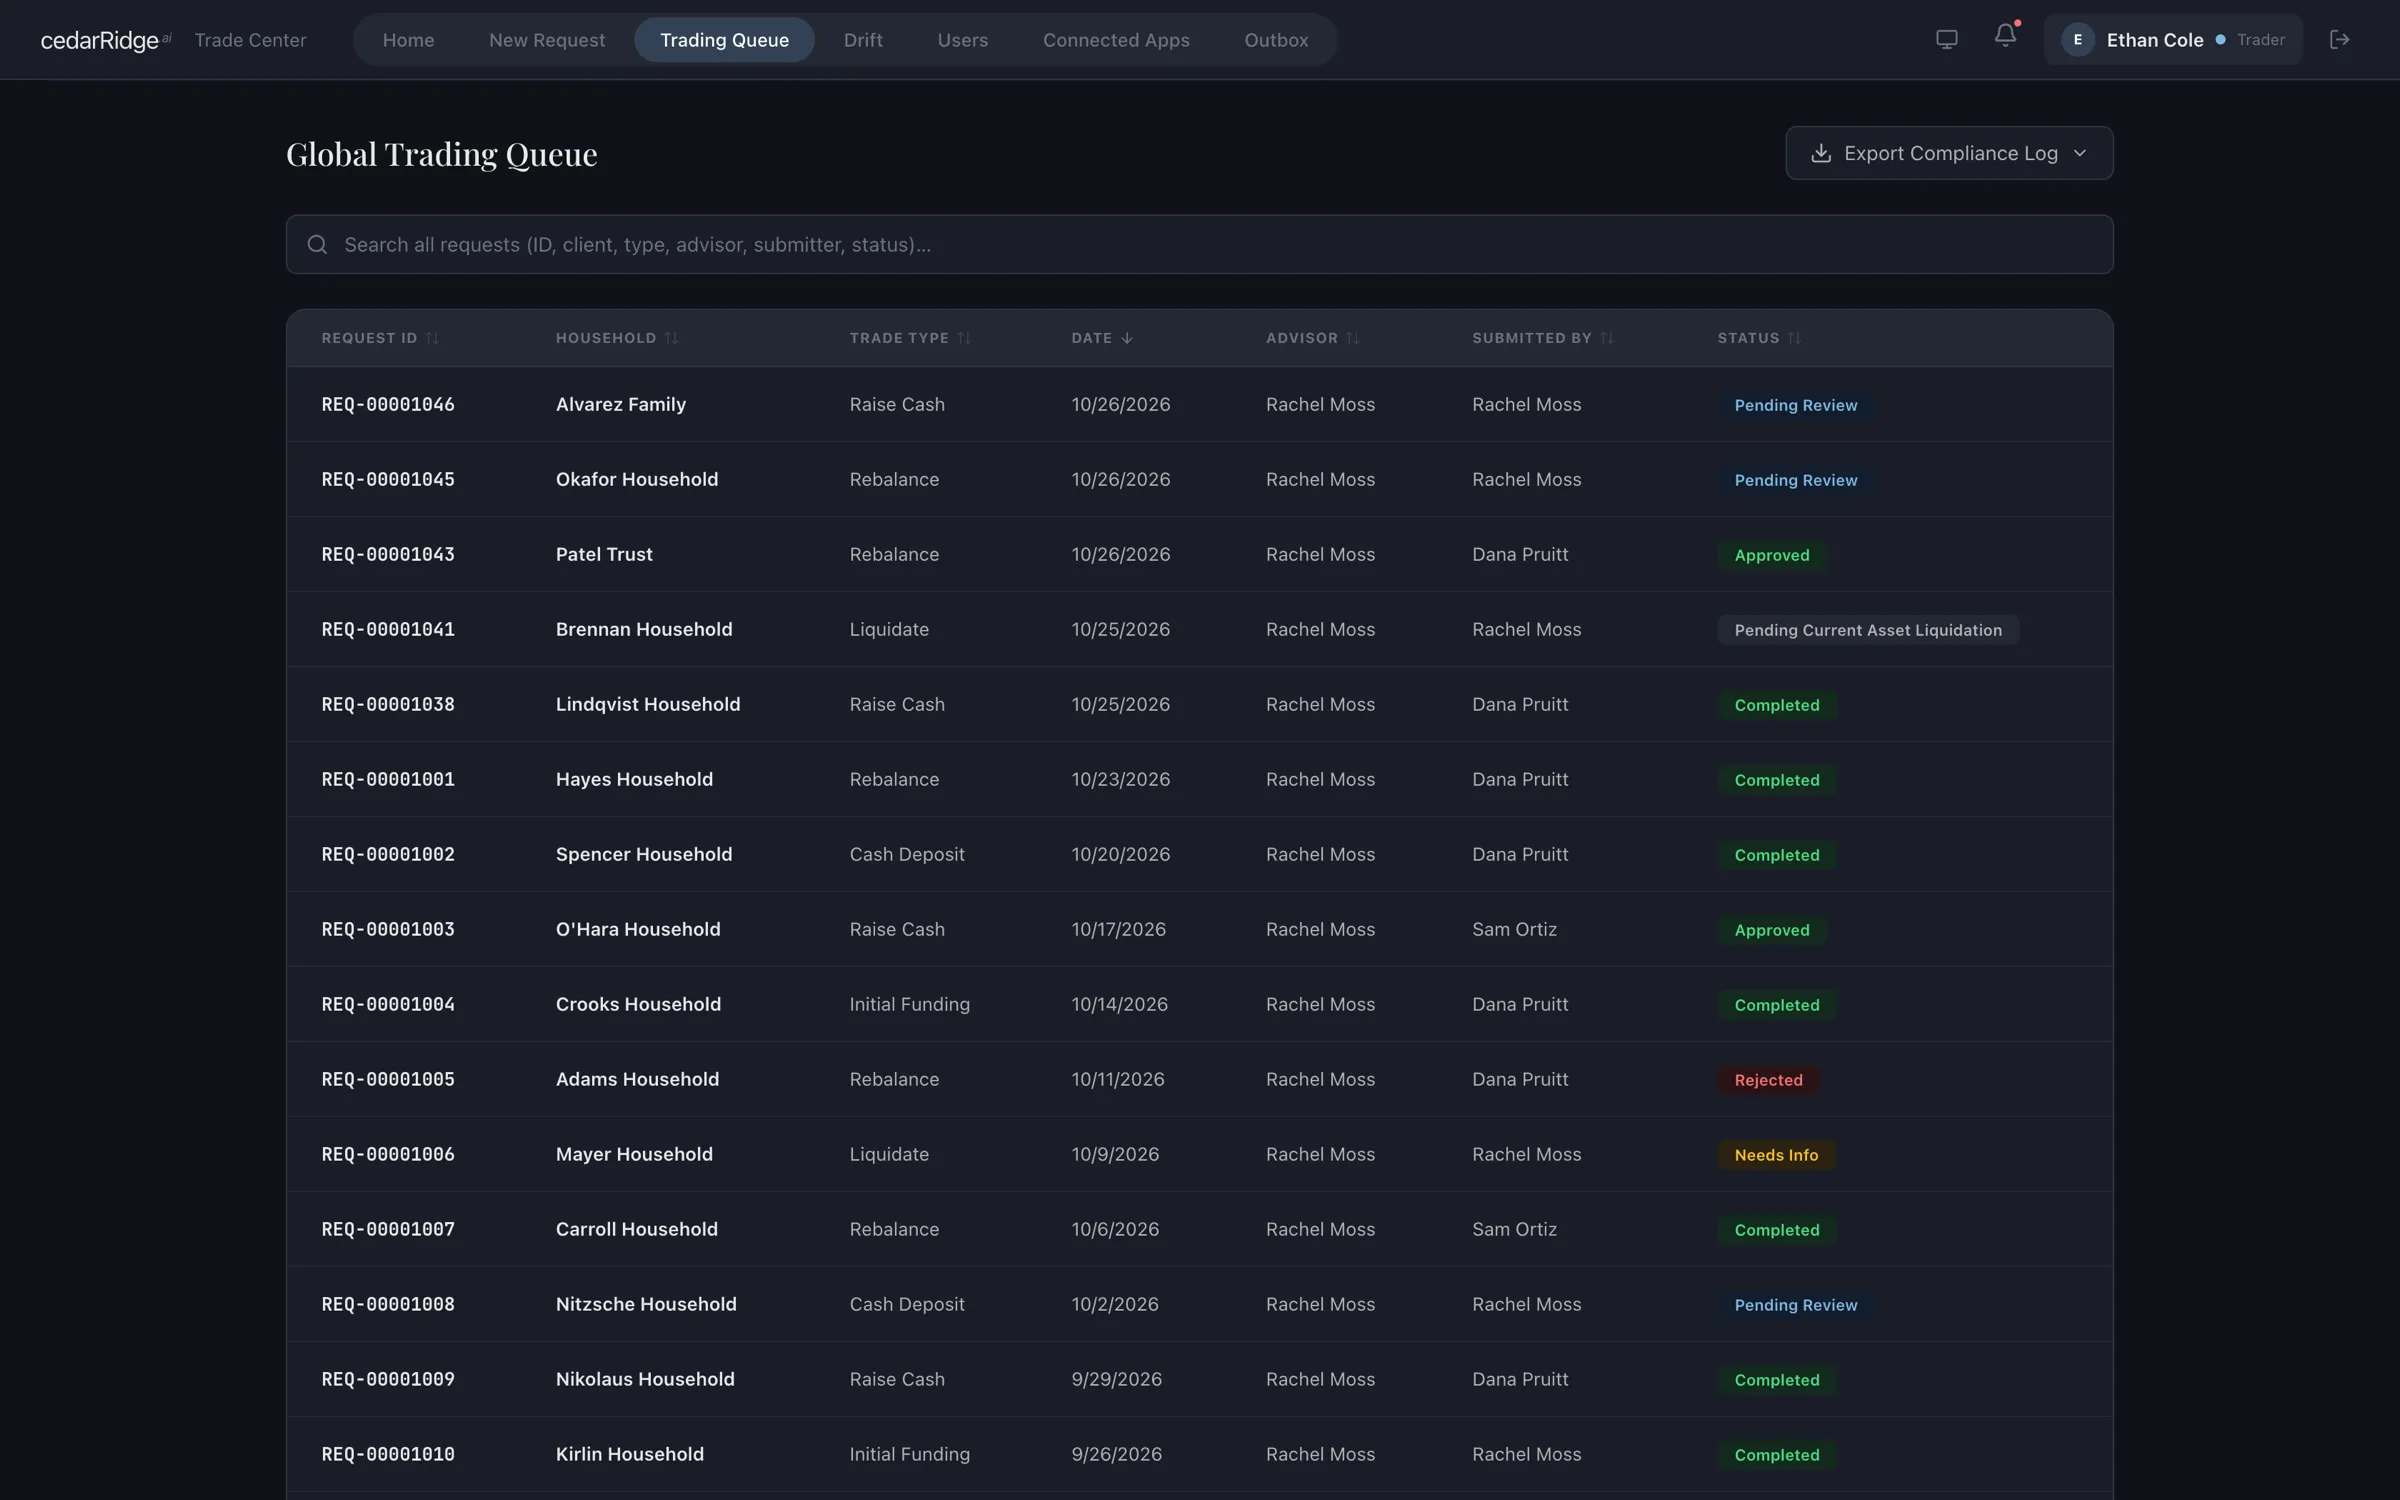Open request REQ-00001046

tap(388, 404)
